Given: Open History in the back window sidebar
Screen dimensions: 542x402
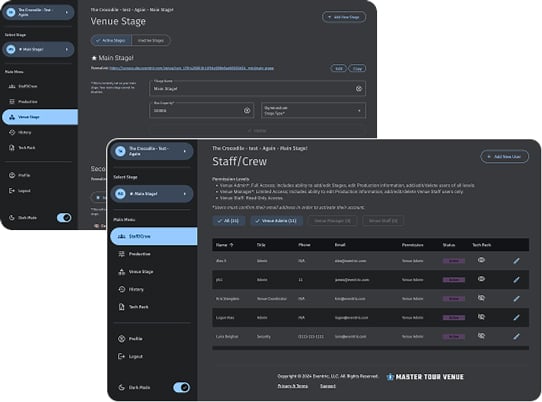Looking at the screenshot, I should coord(40,132).
